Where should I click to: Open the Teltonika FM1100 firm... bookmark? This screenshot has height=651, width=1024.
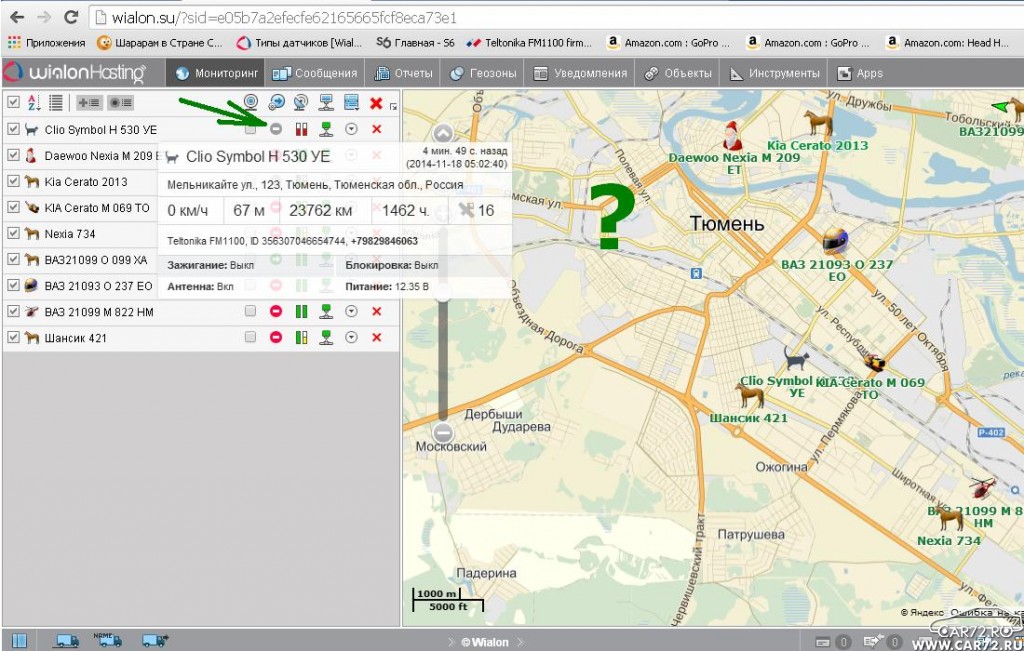529,43
